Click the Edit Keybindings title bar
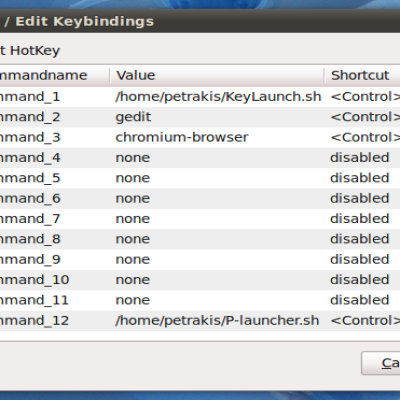Screen dimensions: 400x400 click(x=200, y=21)
